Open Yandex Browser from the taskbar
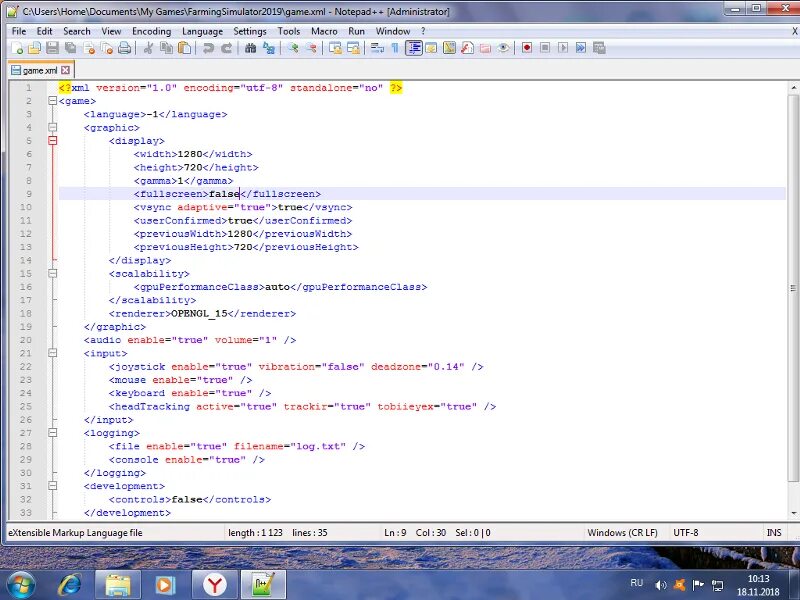The width and height of the screenshot is (800, 600). click(215, 585)
